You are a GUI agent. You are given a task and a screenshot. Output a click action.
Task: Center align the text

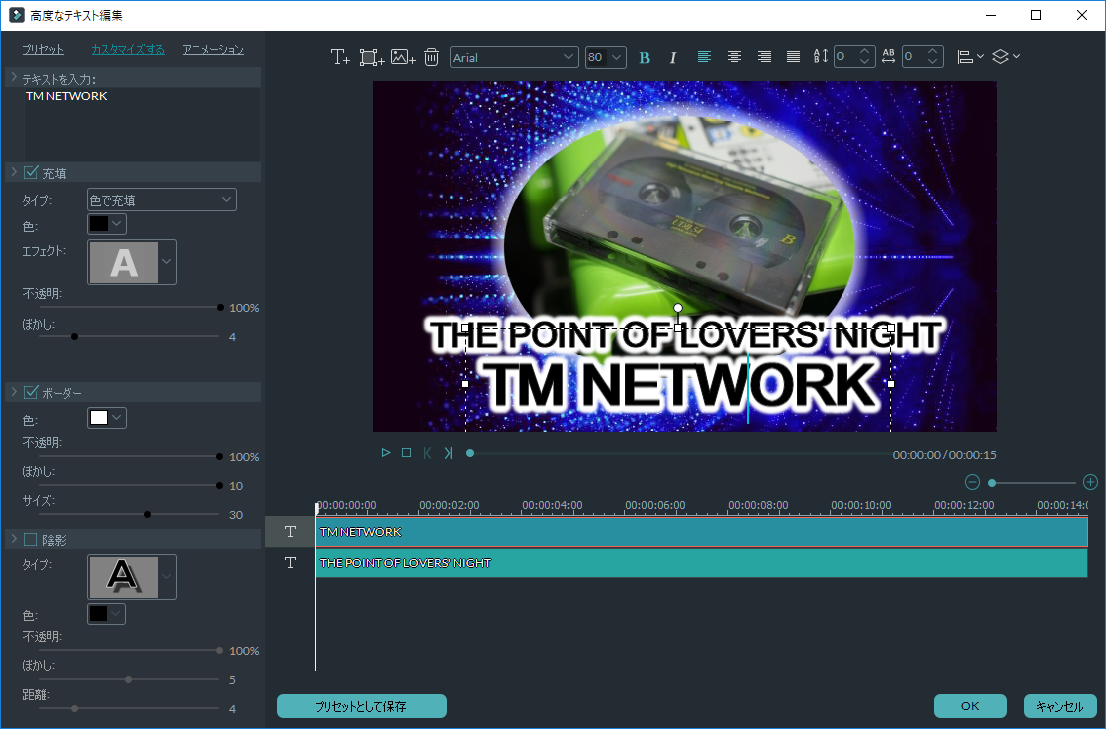point(734,57)
